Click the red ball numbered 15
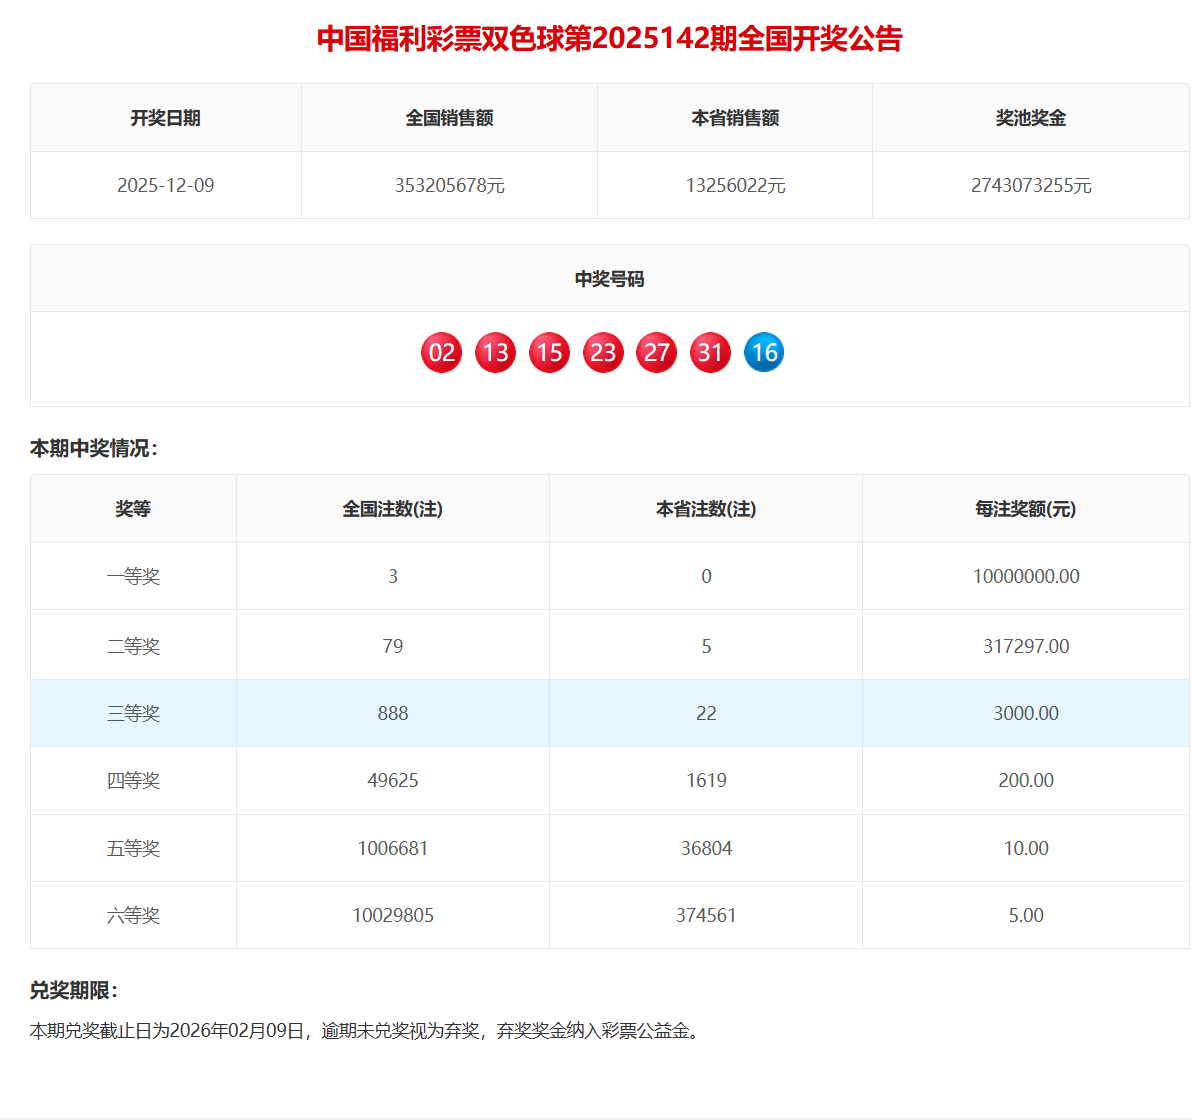 [x=550, y=353]
